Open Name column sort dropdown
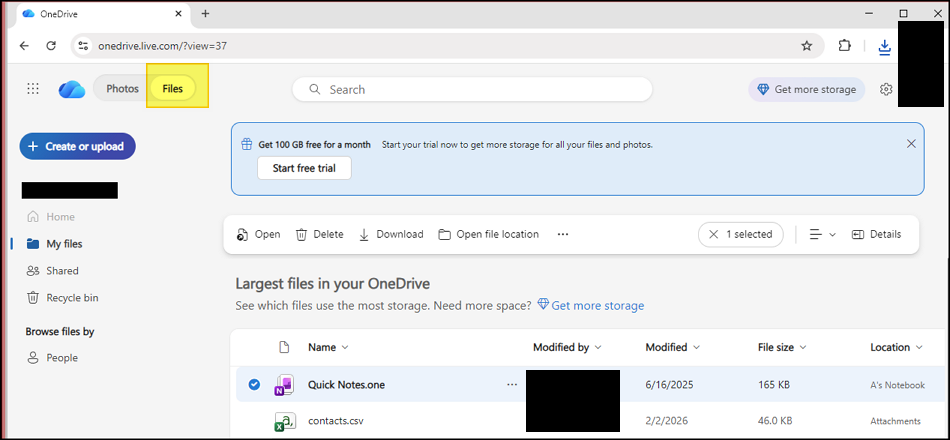This screenshot has width=950, height=440. [x=328, y=347]
